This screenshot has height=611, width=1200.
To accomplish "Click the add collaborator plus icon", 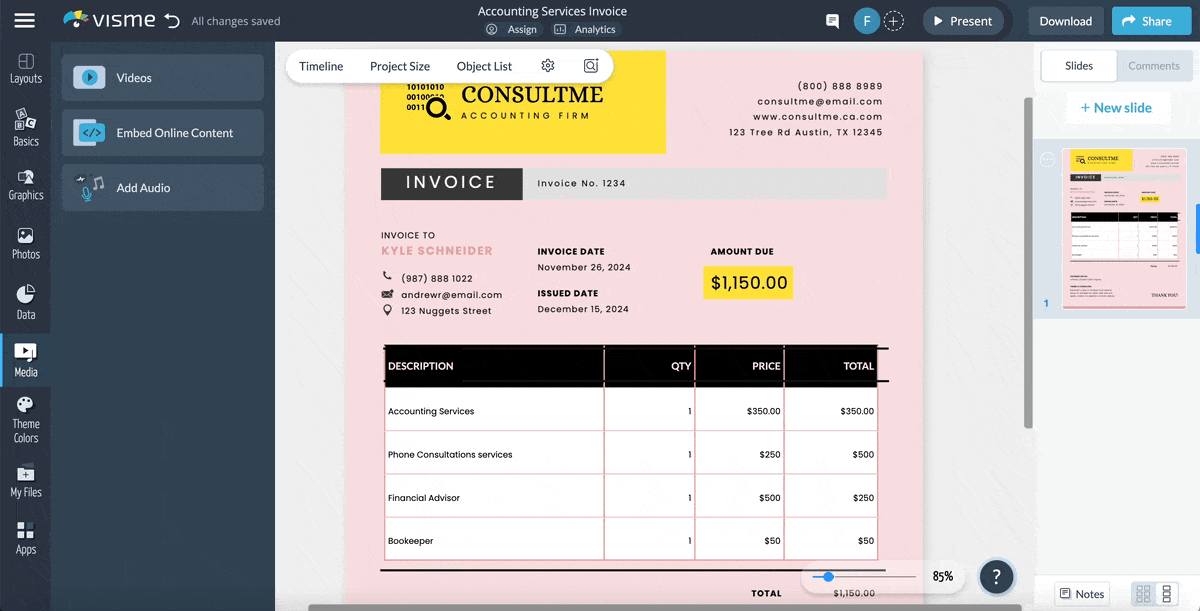I will point(894,21).
